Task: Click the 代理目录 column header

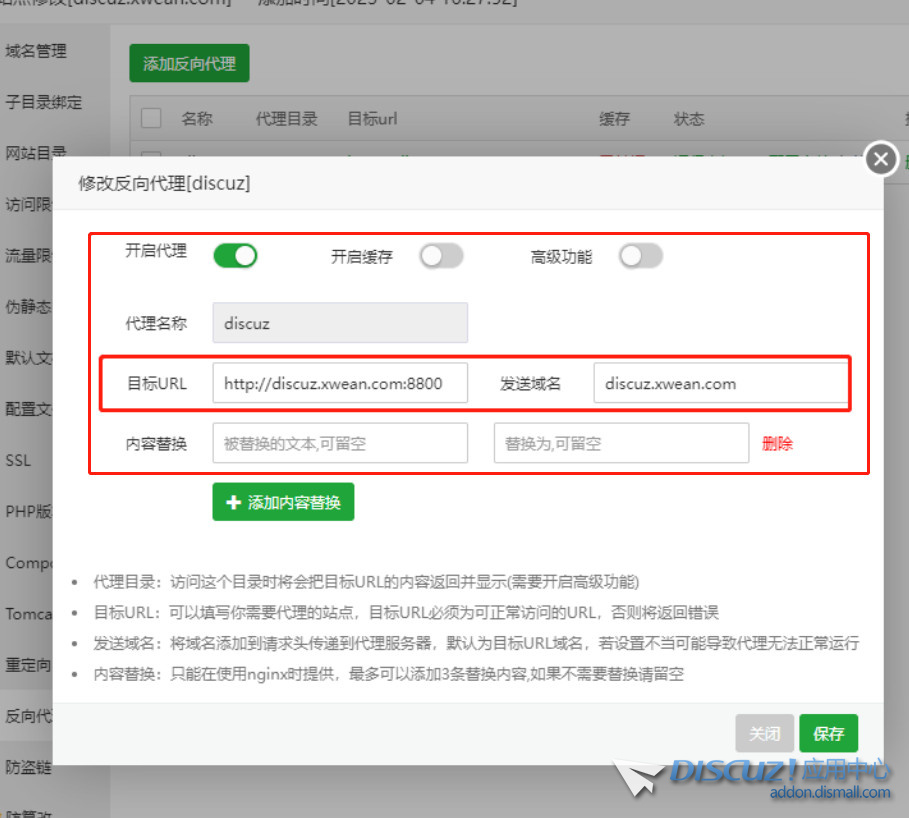Action: (x=286, y=119)
